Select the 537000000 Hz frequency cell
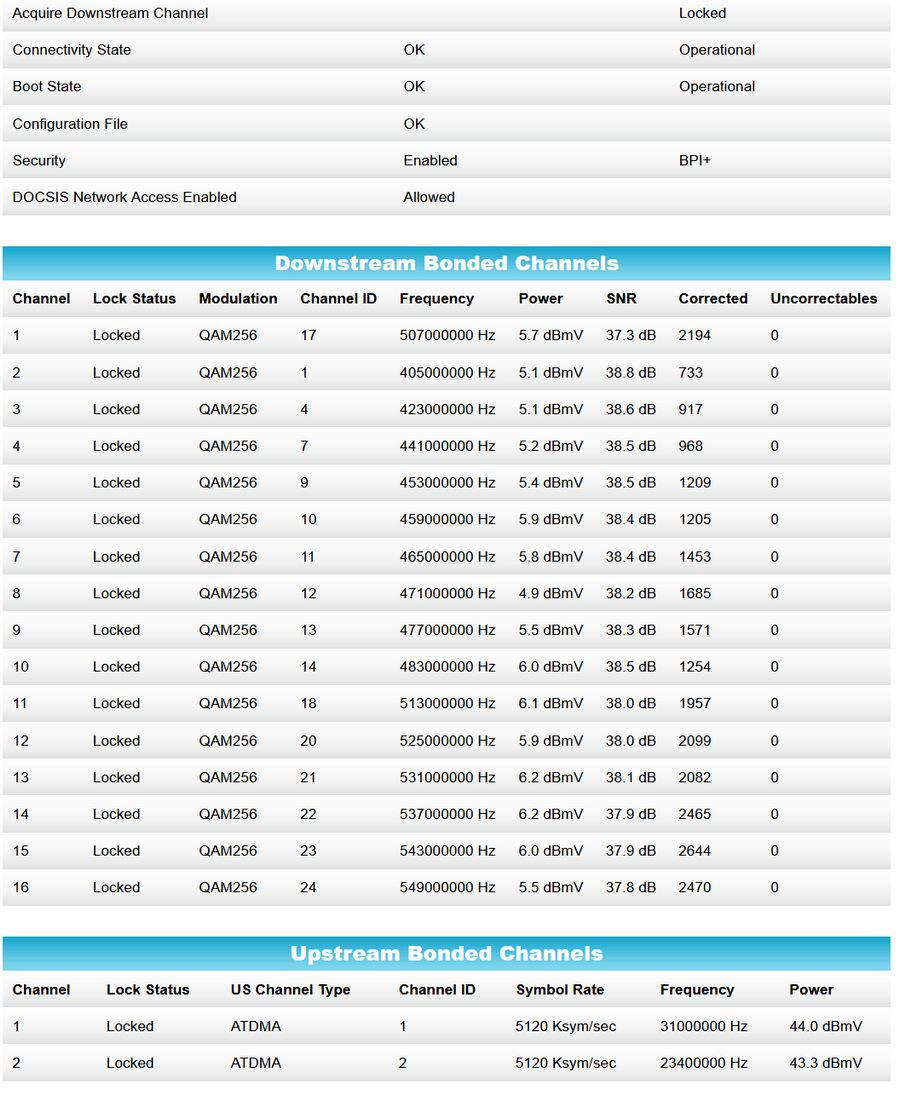The width and height of the screenshot is (900, 1096). pyautogui.click(x=447, y=814)
